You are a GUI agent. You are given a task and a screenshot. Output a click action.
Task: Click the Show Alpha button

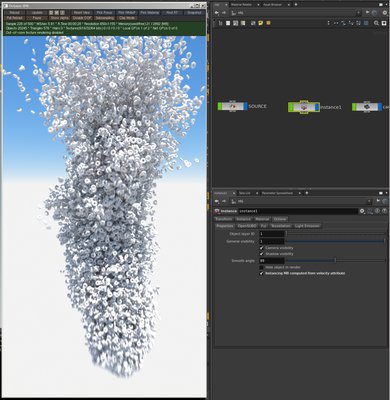pos(60,18)
